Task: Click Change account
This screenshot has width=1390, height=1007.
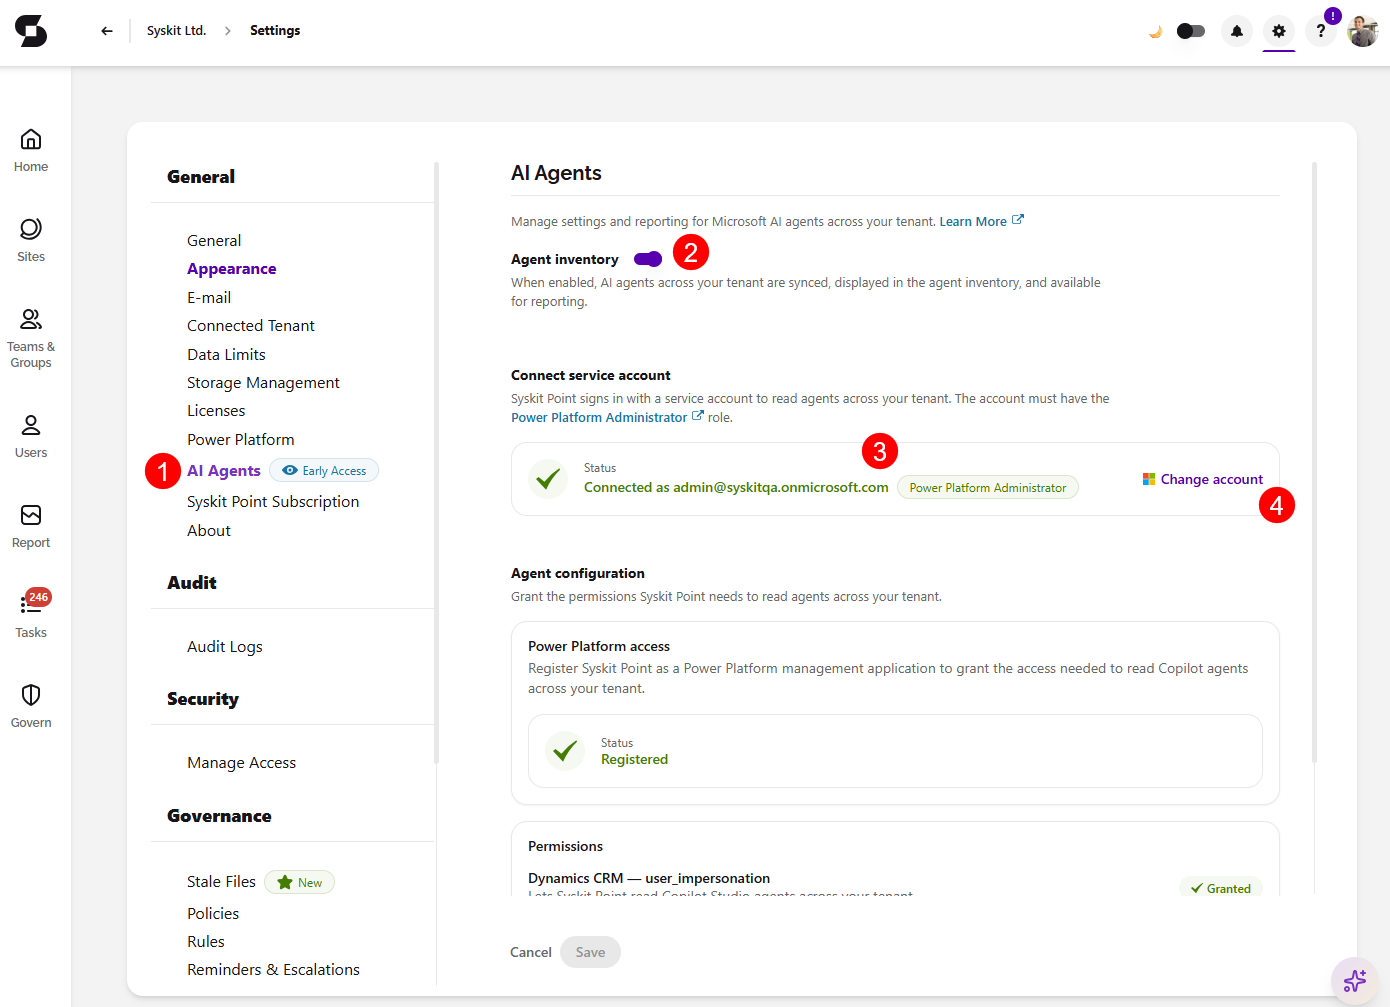Action: coord(1212,480)
